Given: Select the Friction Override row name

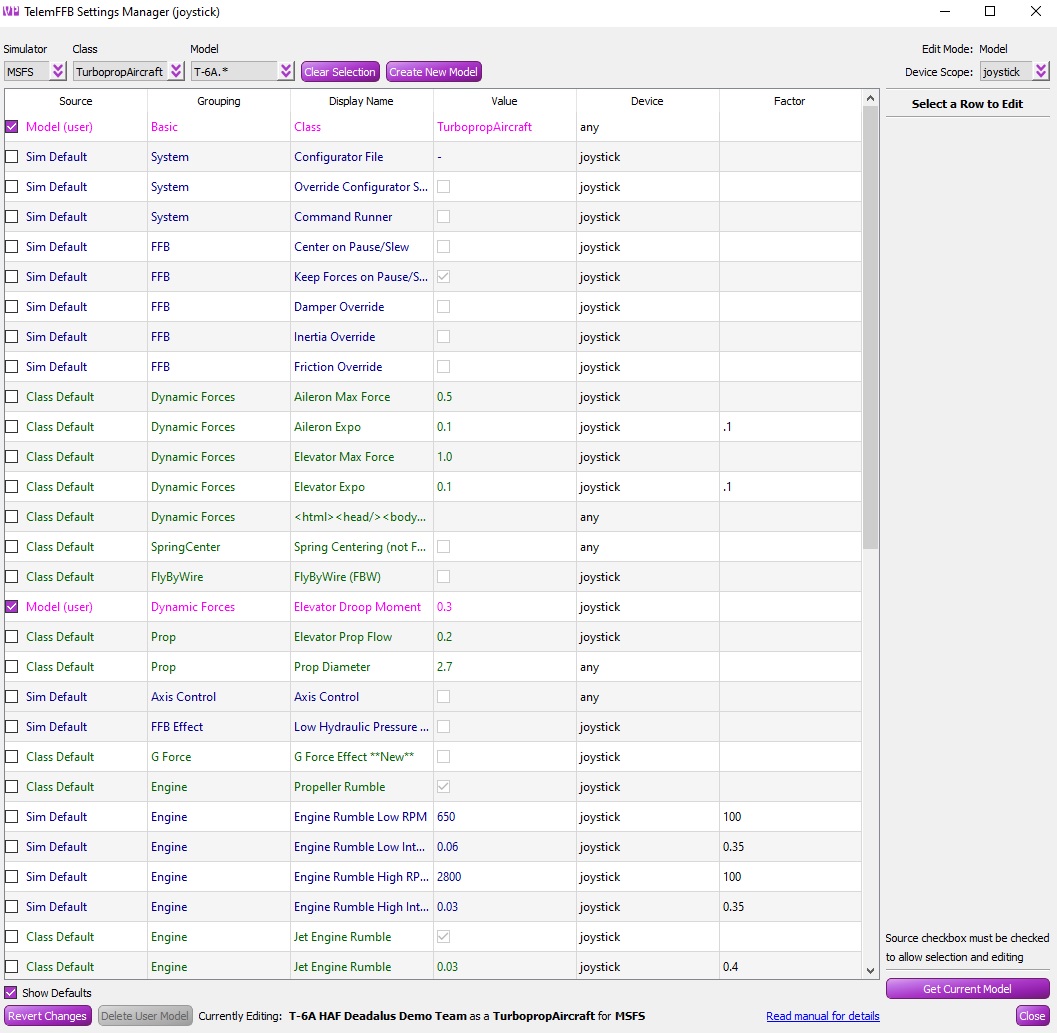Looking at the screenshot, I should [338, 367].
